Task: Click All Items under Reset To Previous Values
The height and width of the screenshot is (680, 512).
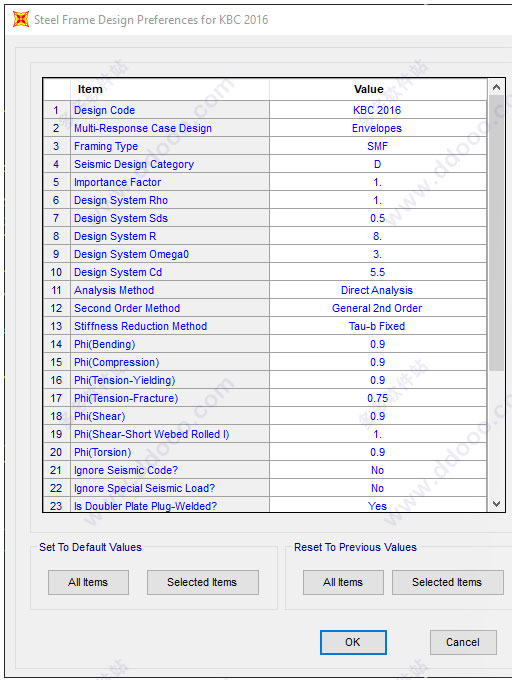Action: pos(343,582)
